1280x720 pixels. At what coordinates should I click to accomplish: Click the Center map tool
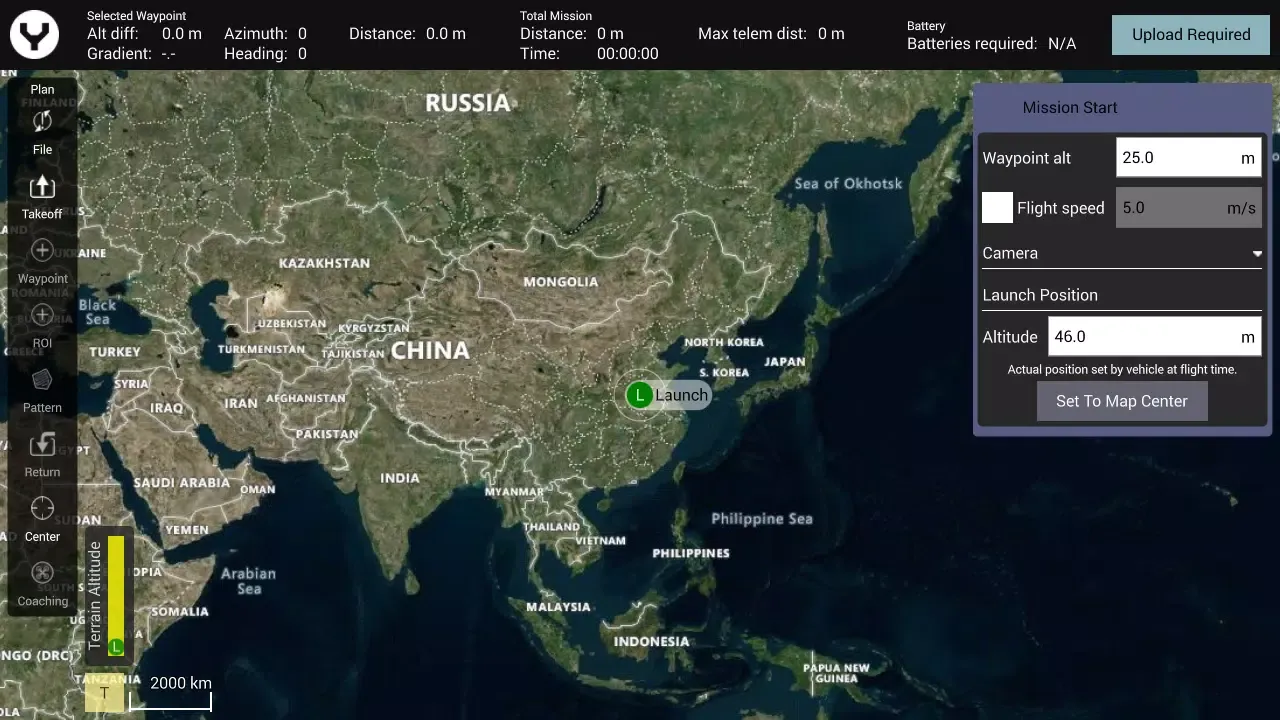(42, 519)
